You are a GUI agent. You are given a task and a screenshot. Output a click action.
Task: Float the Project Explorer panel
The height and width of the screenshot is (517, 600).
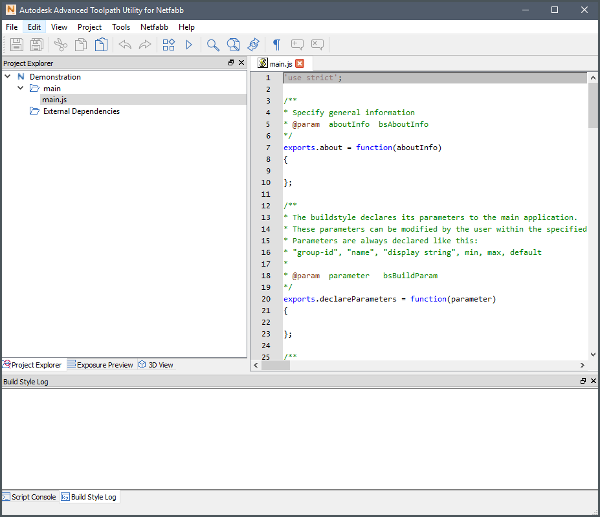(231, 63)
